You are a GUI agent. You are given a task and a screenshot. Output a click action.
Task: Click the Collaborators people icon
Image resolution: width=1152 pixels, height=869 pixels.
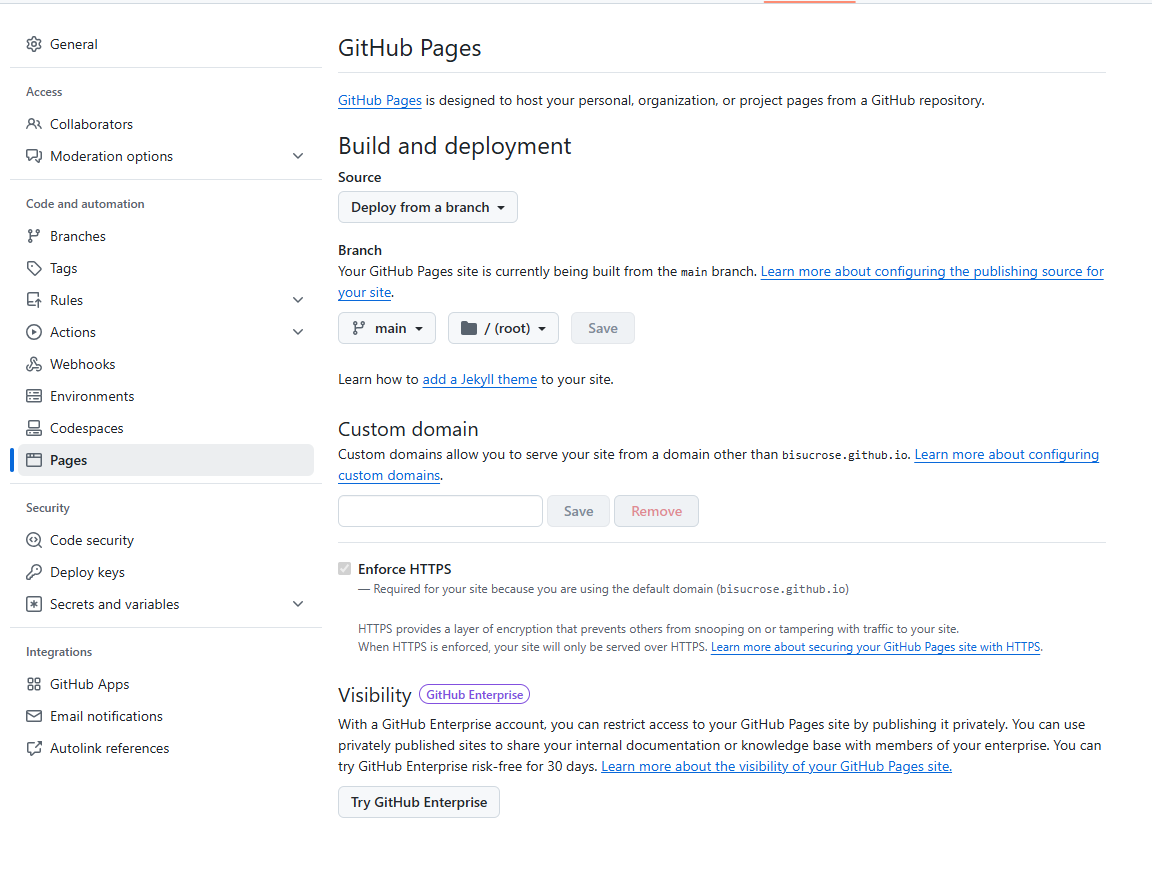34,124
